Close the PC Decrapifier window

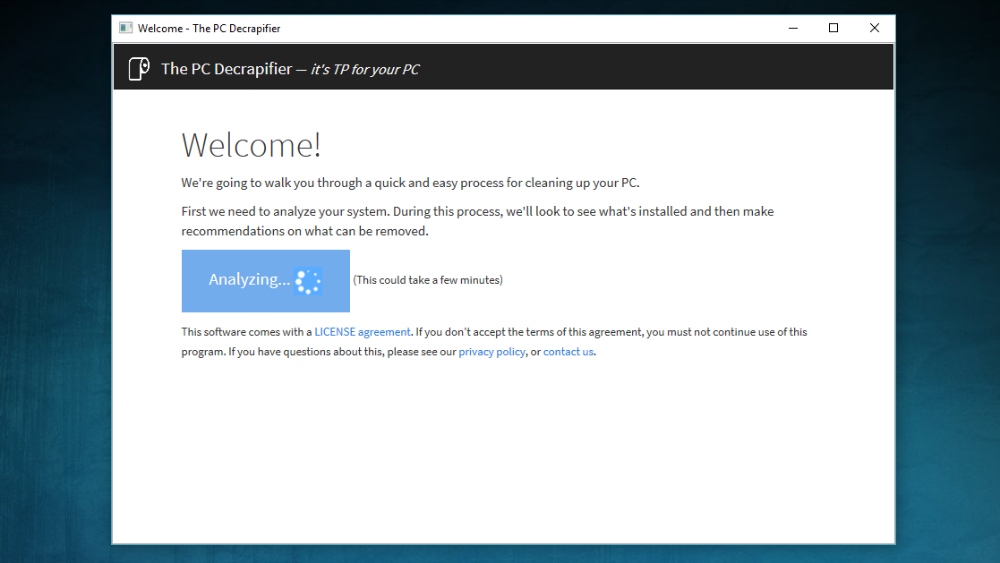pos(874,28)
